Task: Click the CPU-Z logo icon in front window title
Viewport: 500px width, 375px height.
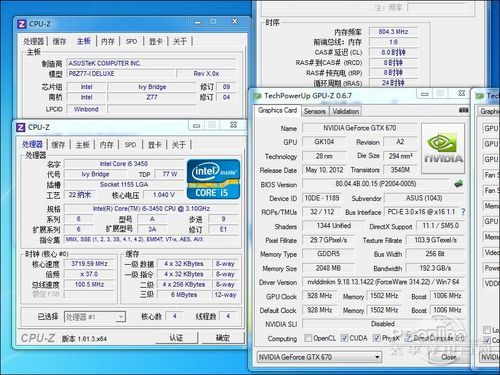Action: click(x=21, y=127)
